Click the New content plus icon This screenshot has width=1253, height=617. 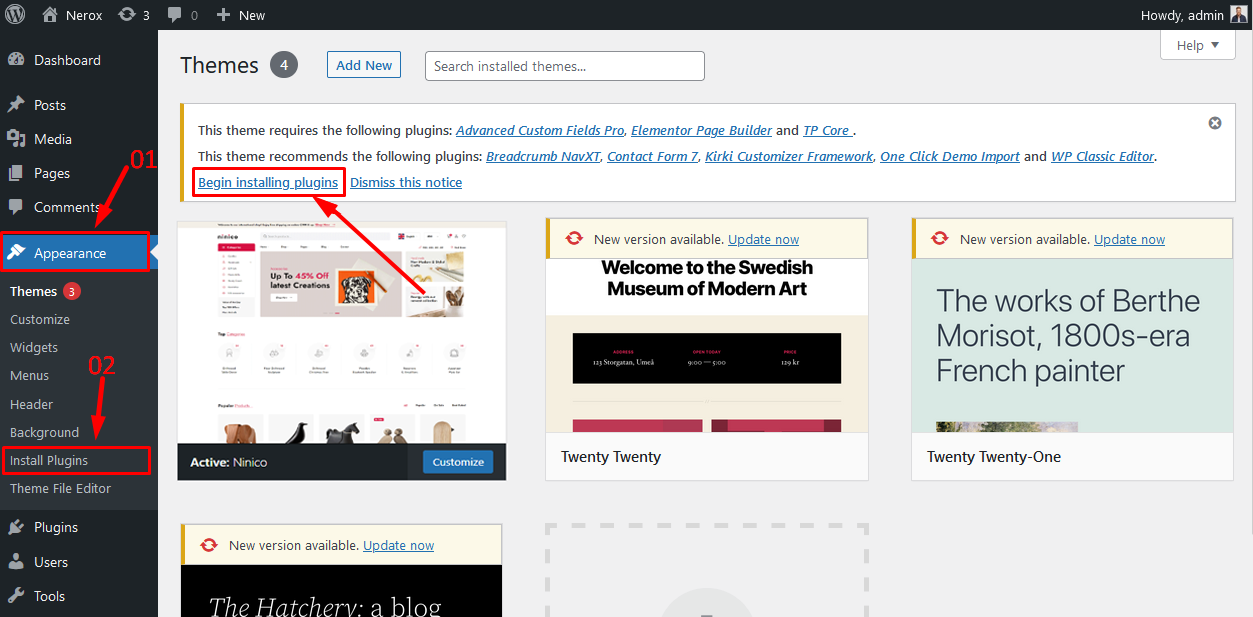point(223,15)
